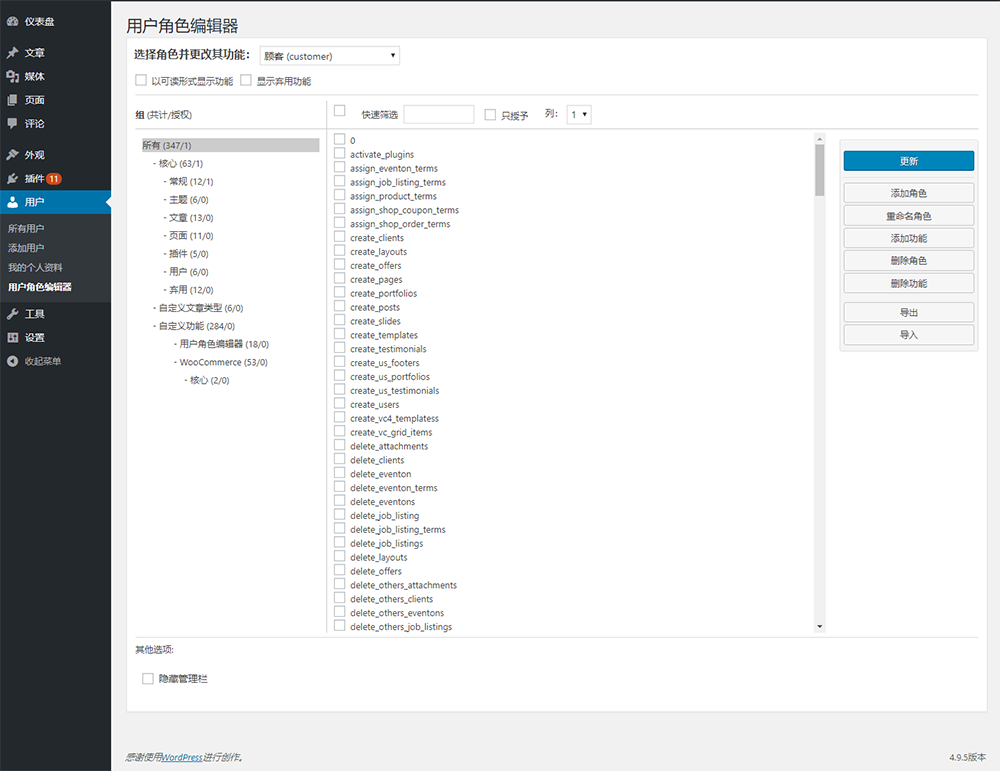This screenshot has width=1000, height=771.
Task: Toggle the 只授予 filter checkbox
Action: [490, 115]
